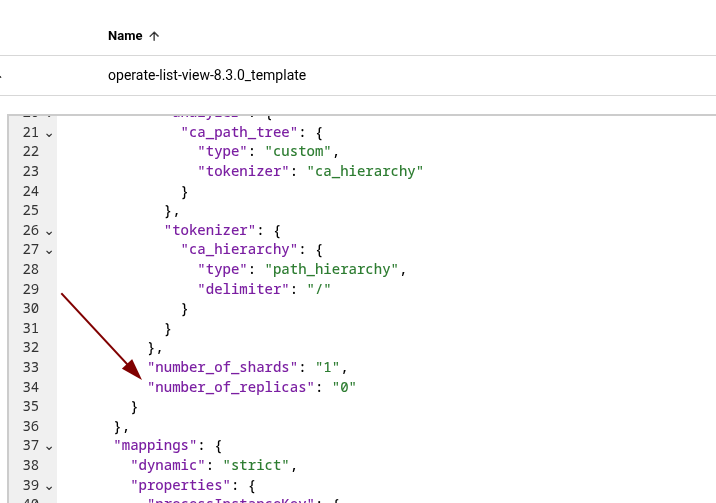
Task: Click the "mappings" key on line 37
Action: (x=155, y=445)
